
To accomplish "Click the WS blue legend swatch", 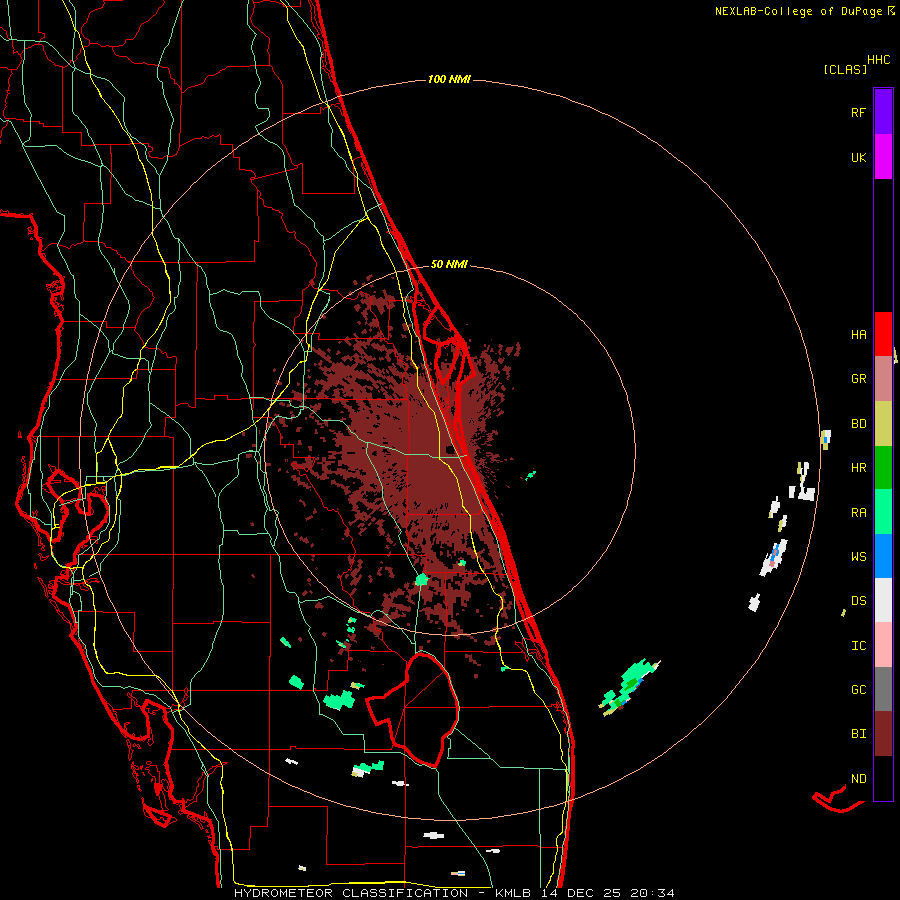I will [883, 556].
